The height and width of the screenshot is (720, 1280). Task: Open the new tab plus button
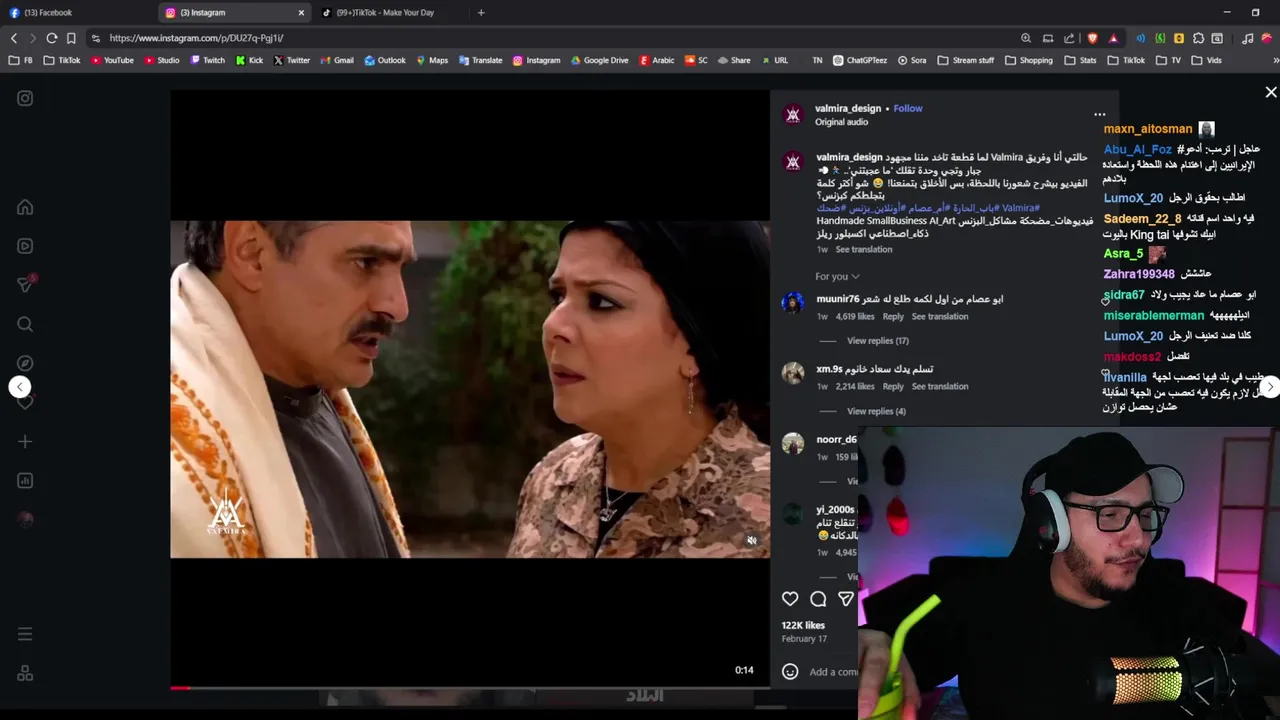pos(481,13)
